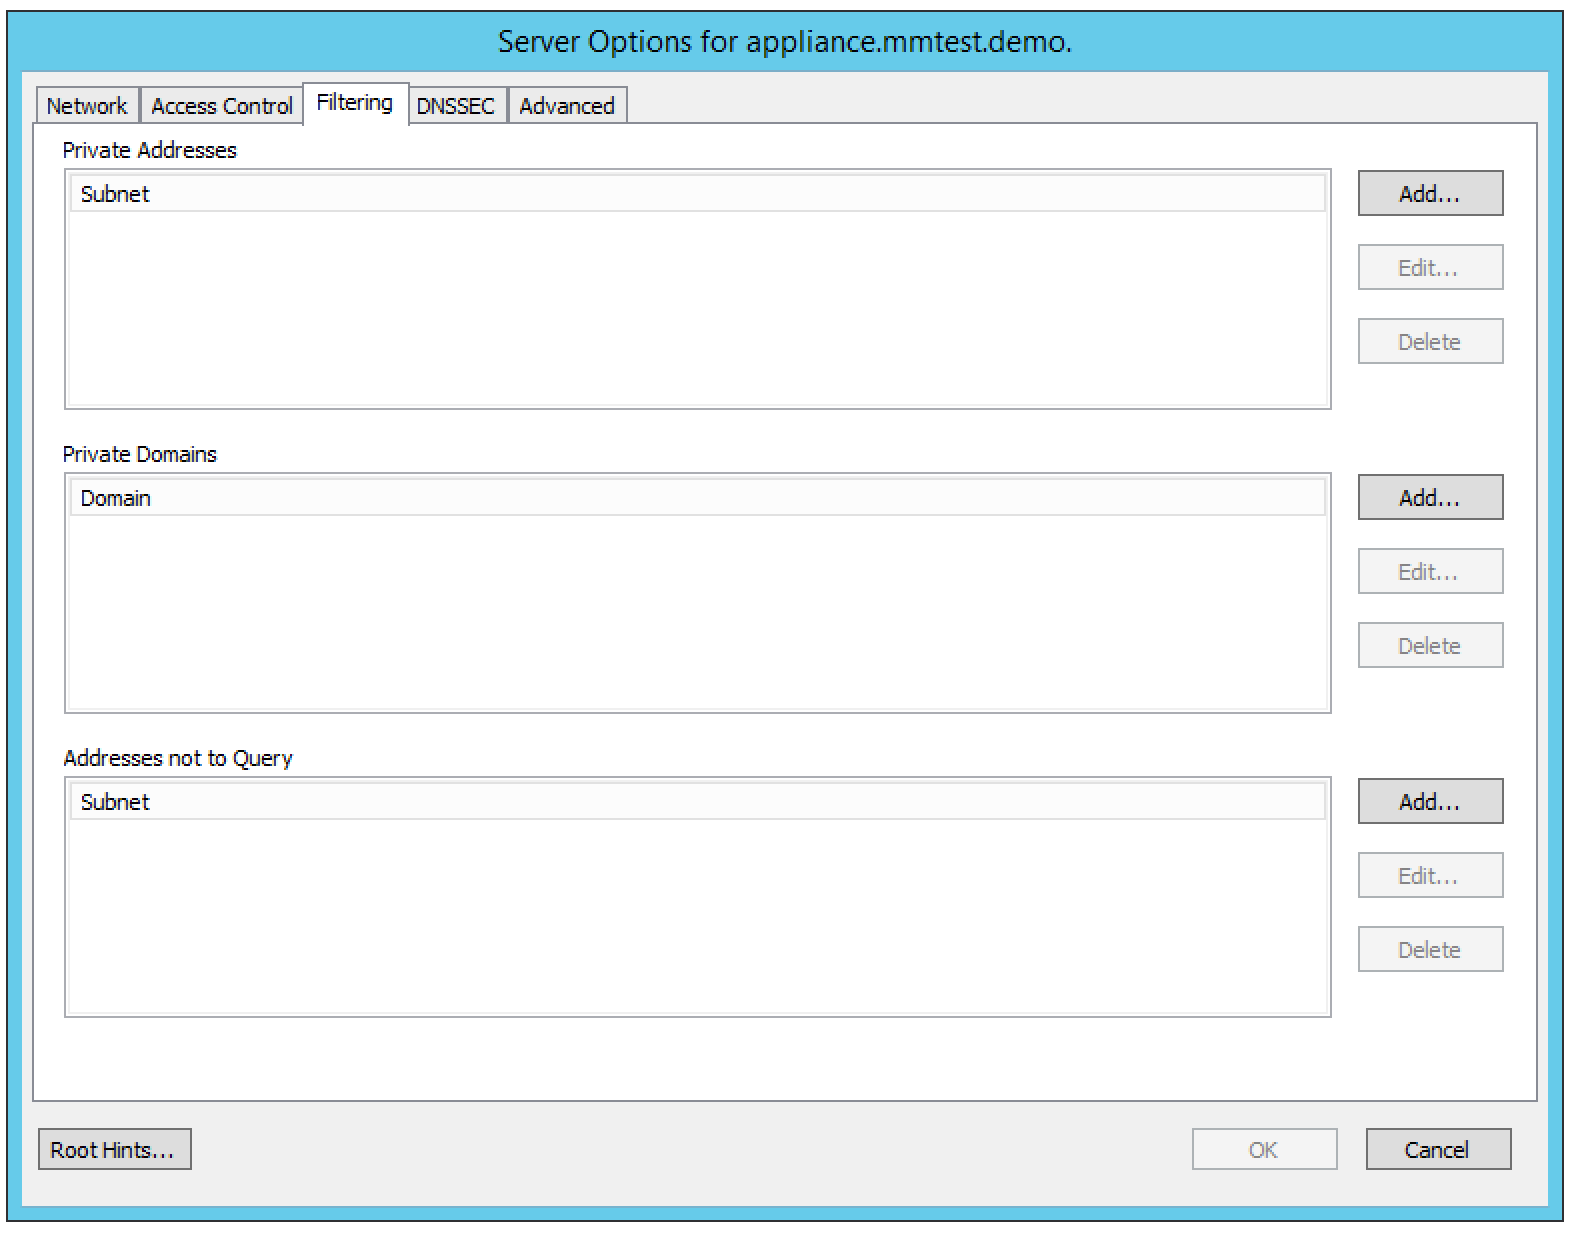Switch to the Network tab
The image size is (1576, 1234).
(x=87, y=106)
